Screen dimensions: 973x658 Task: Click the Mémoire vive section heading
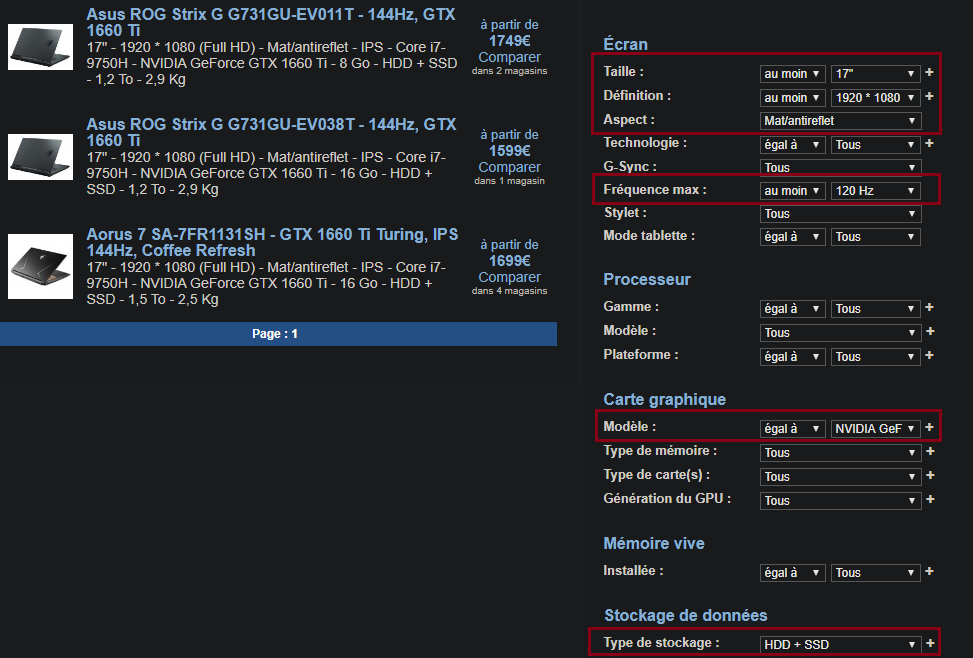pos(654,543)
